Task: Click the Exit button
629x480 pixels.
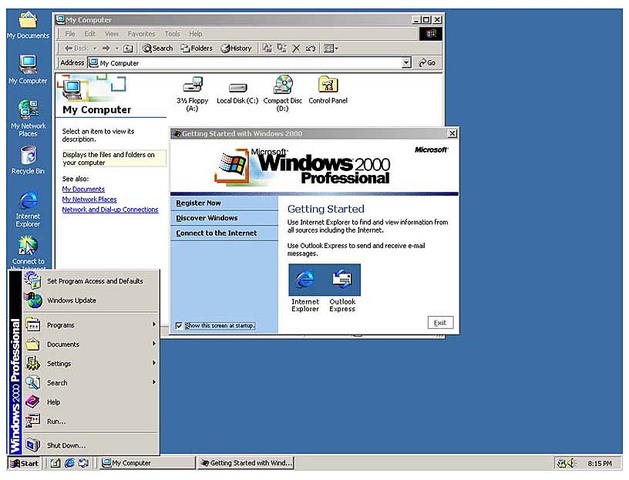Action: pos(440,323)
